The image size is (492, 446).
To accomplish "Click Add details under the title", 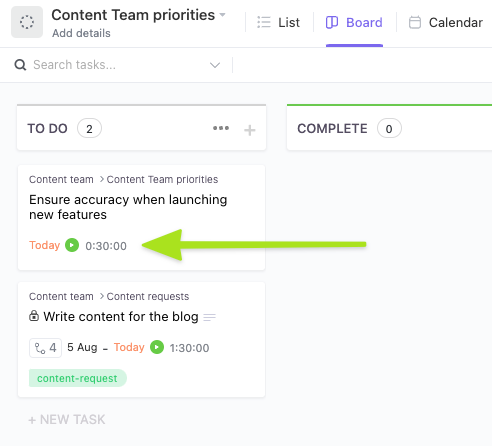I will coord(81,33).
